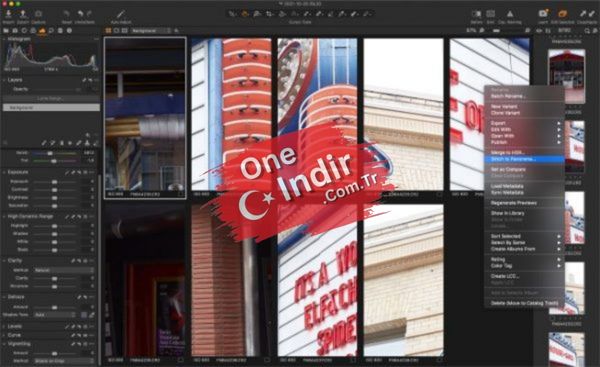Open the Dehaze Shadow Tone dropdown set to Auto

pyautogui.click(x=55, y=315)
